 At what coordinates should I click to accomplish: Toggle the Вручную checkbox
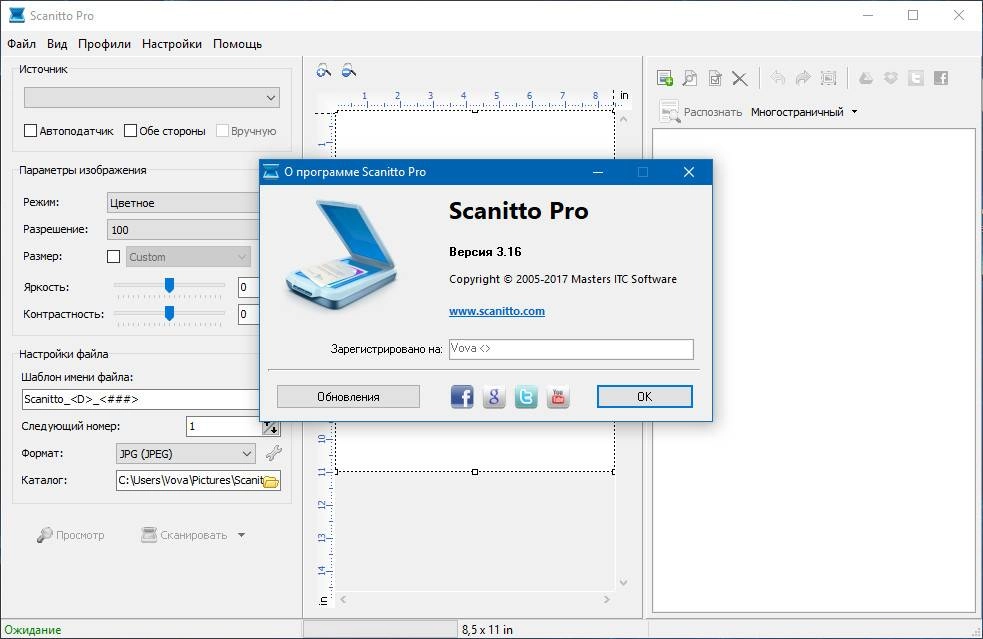(x=222, y=130)
